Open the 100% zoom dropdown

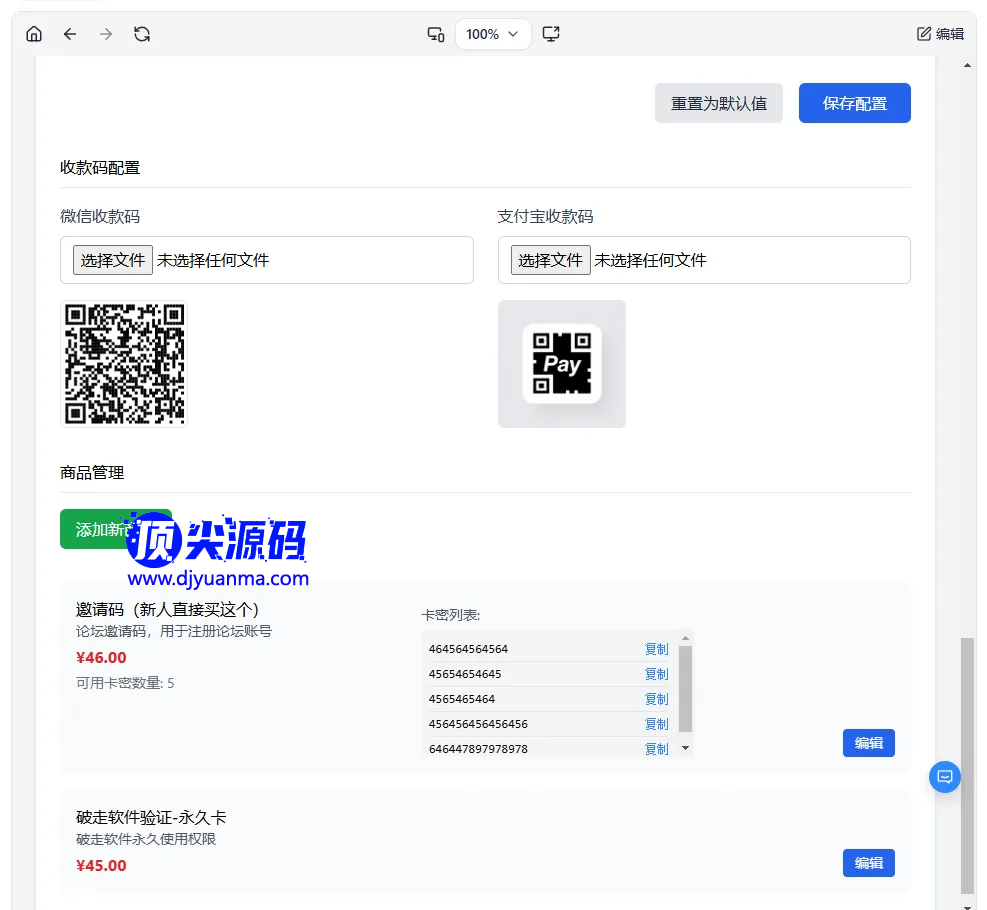493,34
